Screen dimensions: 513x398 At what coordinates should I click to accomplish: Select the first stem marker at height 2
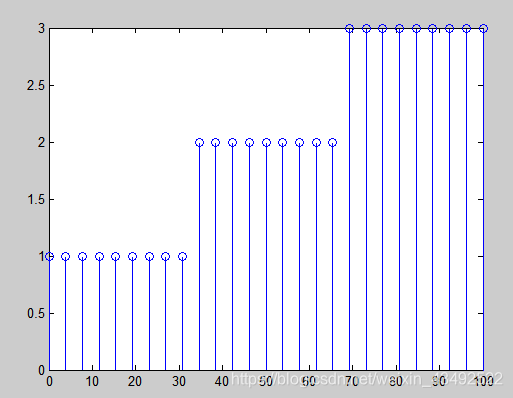point(199,143)
